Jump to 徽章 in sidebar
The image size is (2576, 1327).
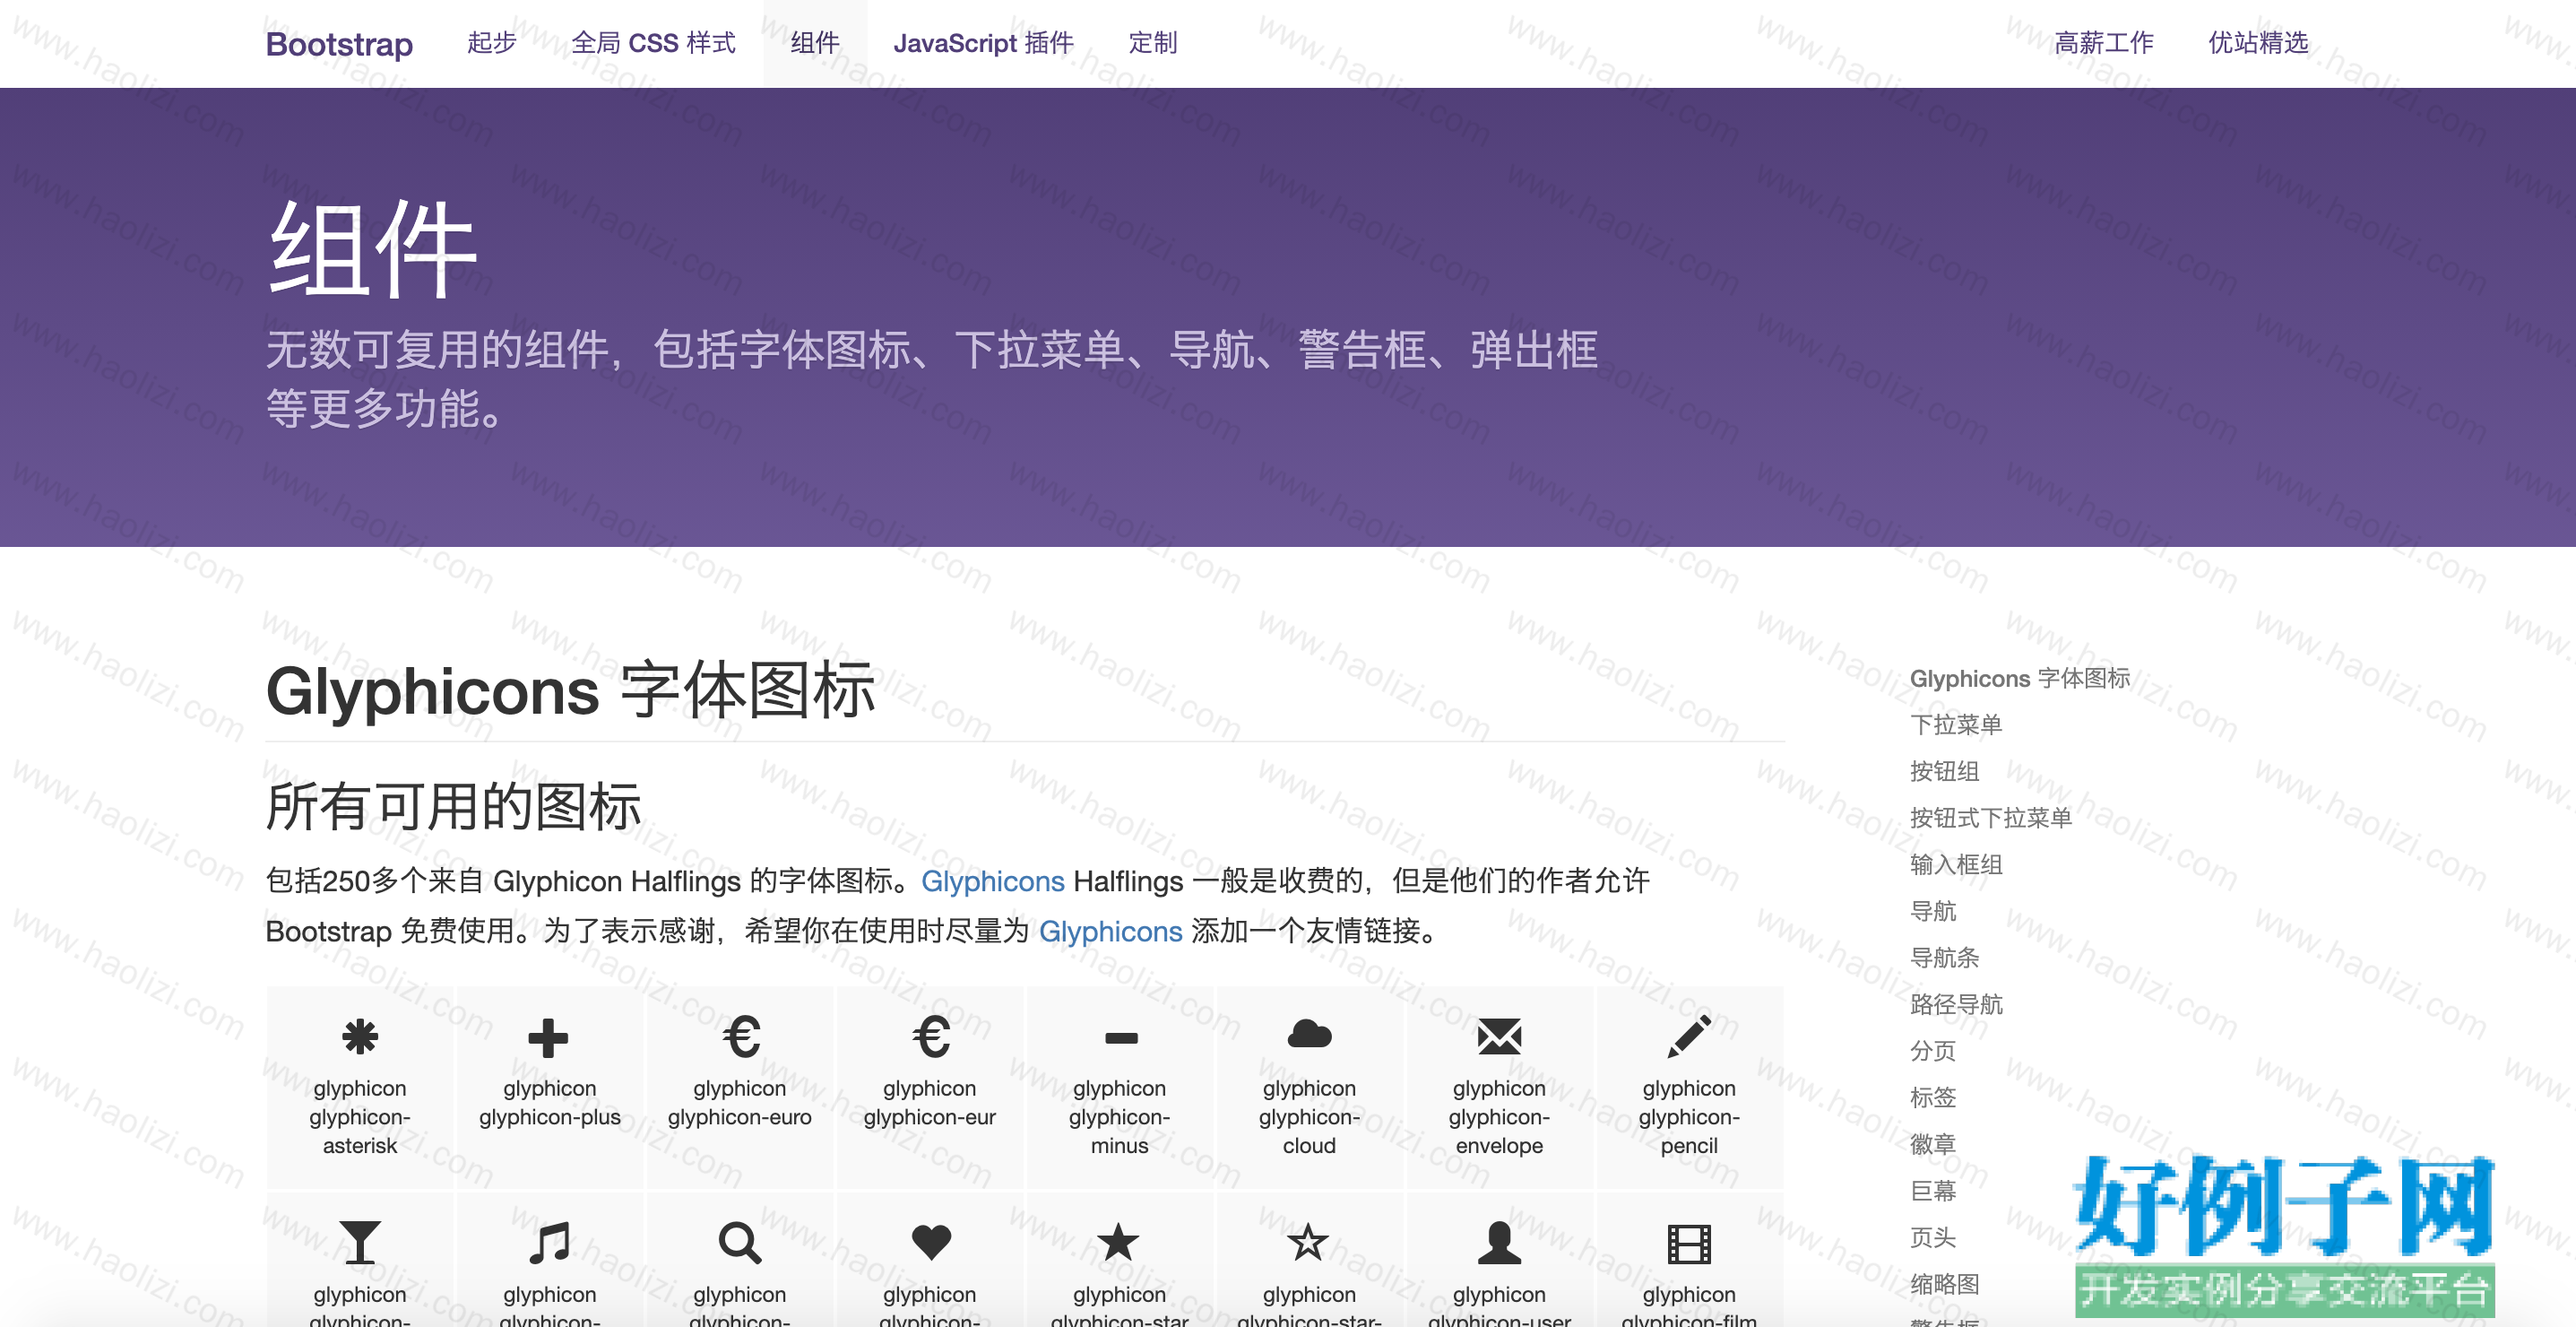tap(1933, 1144)
